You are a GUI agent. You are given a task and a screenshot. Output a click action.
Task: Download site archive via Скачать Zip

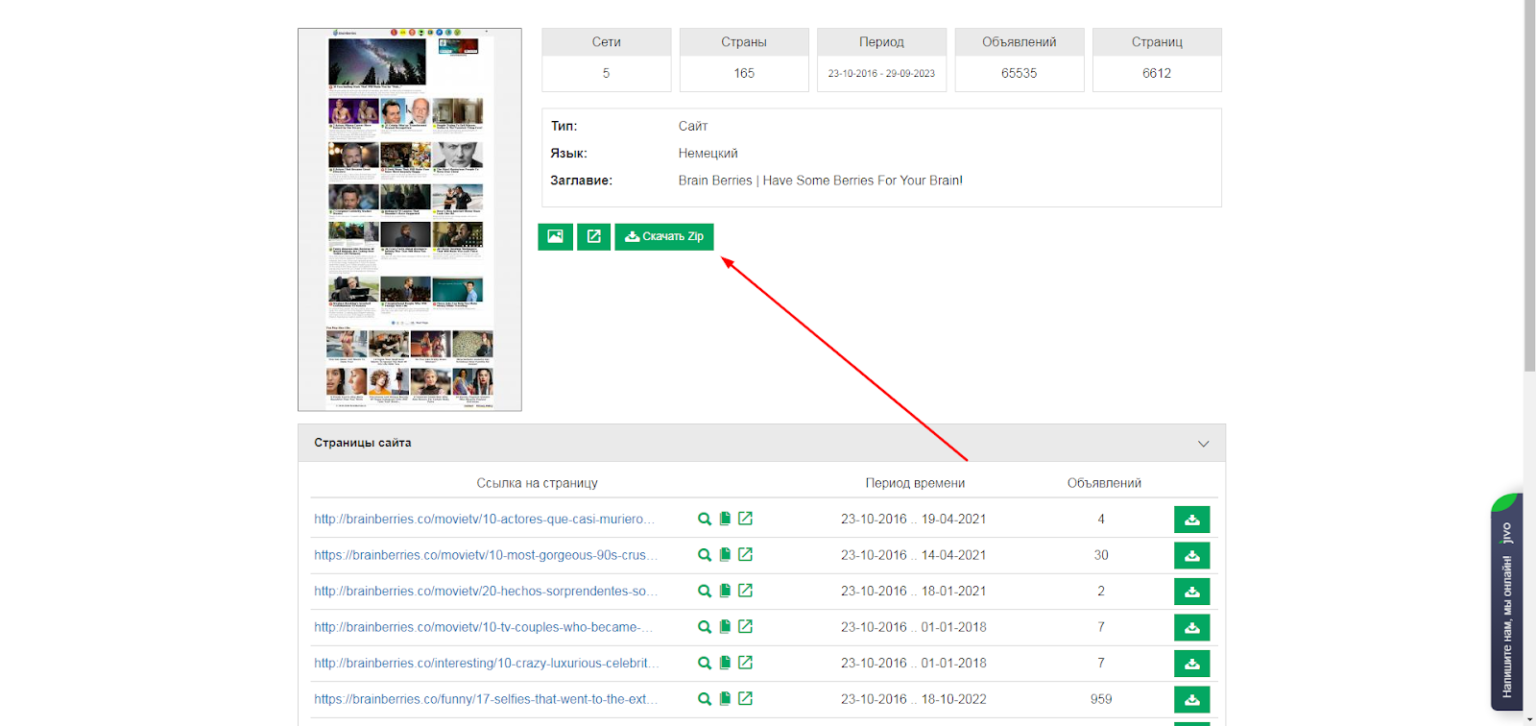[x=664, y=237]
